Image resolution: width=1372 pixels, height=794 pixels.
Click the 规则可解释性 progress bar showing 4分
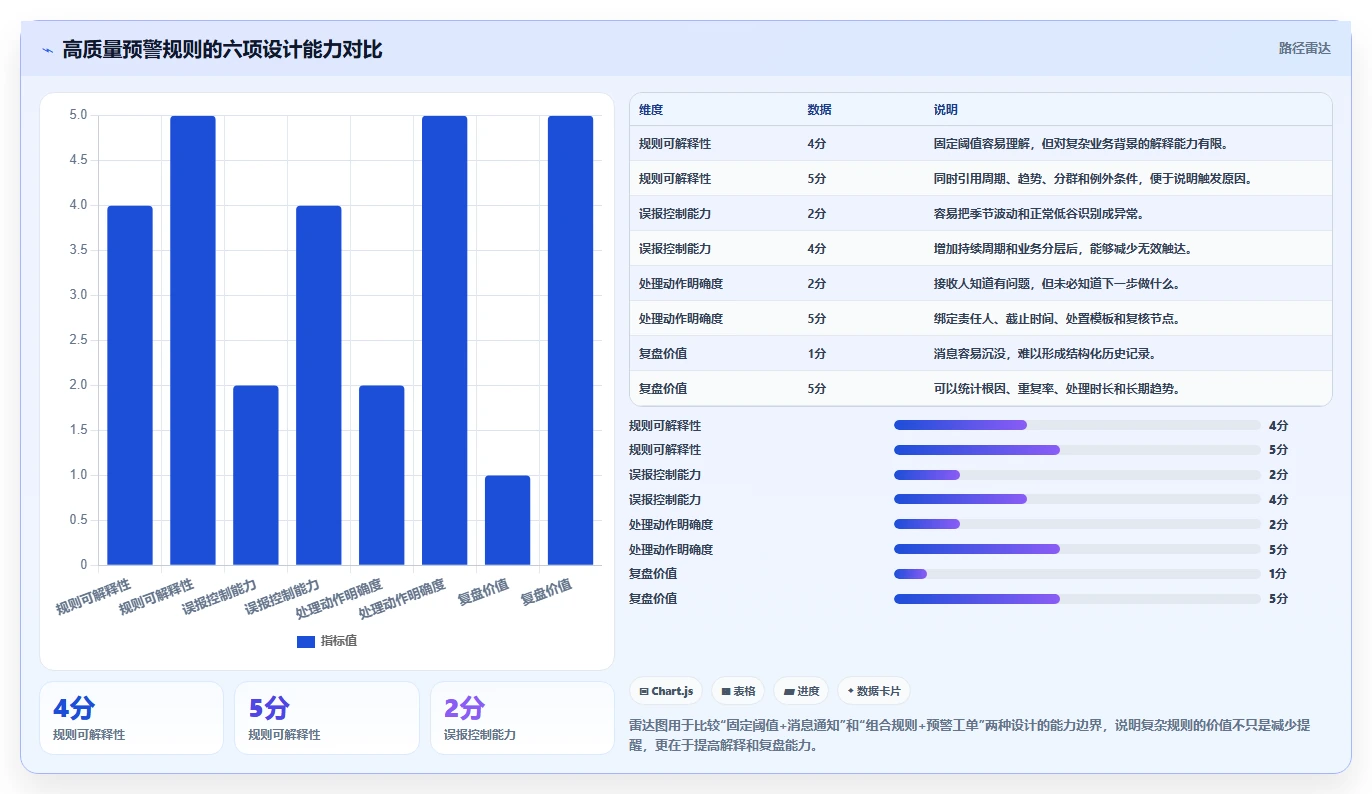pos(1077,425)
